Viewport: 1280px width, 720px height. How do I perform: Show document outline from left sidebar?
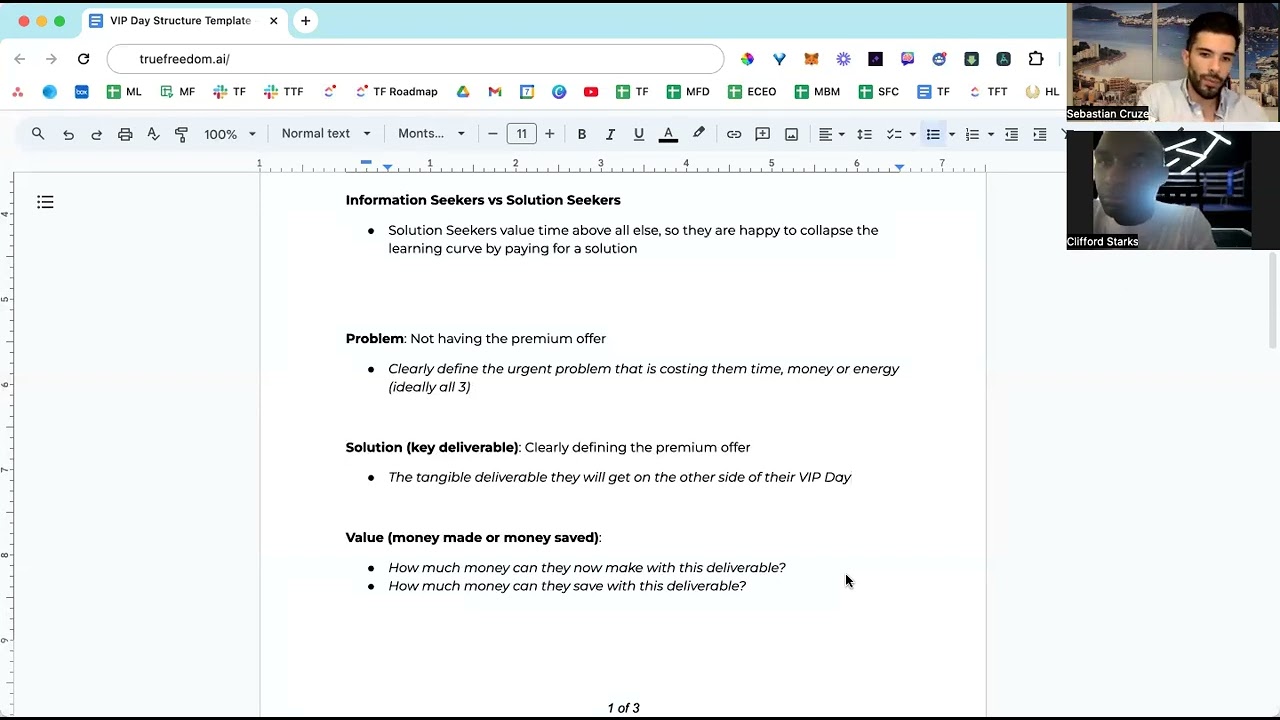point(45,202)
